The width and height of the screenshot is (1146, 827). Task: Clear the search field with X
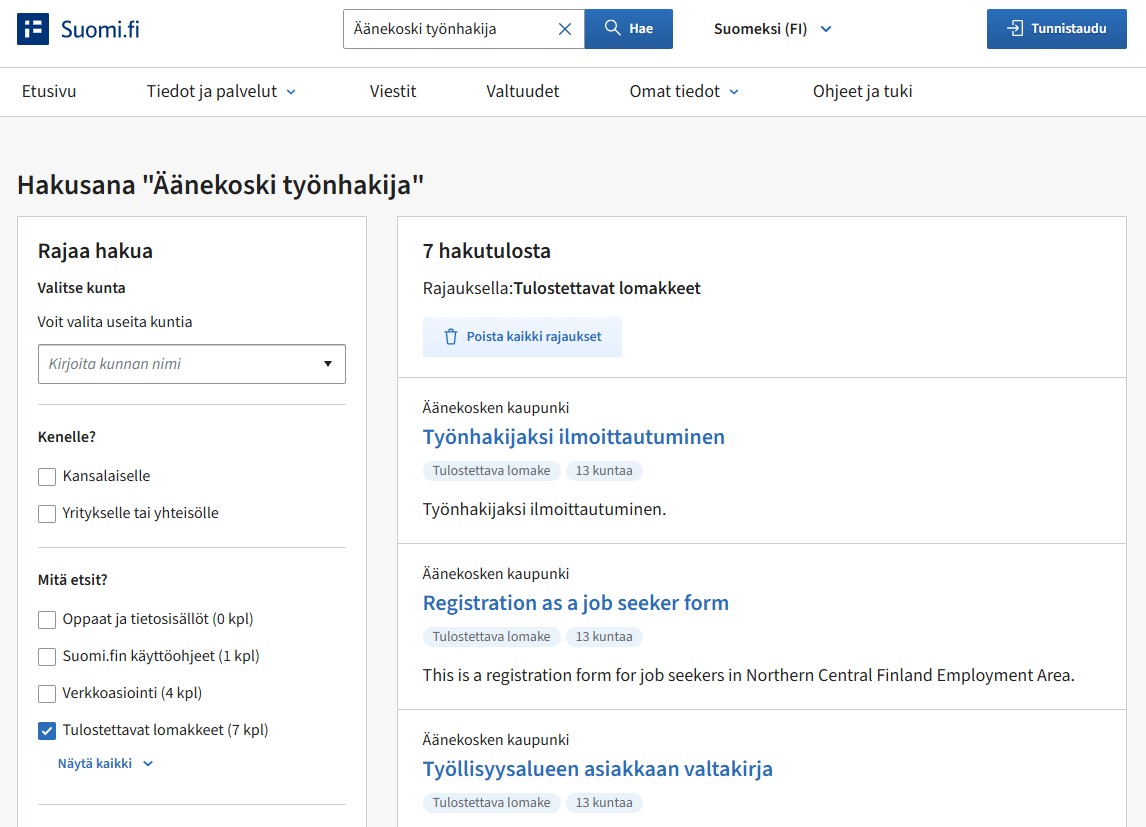click(565, 29)
